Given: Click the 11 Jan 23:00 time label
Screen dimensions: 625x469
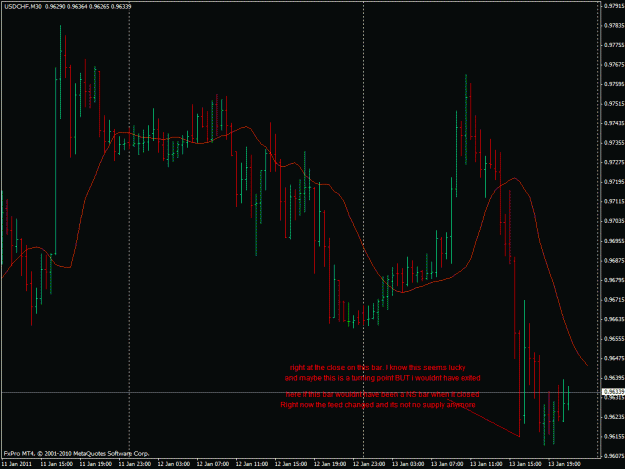Looking at the screenshot, I should click(x=135, y=464).
